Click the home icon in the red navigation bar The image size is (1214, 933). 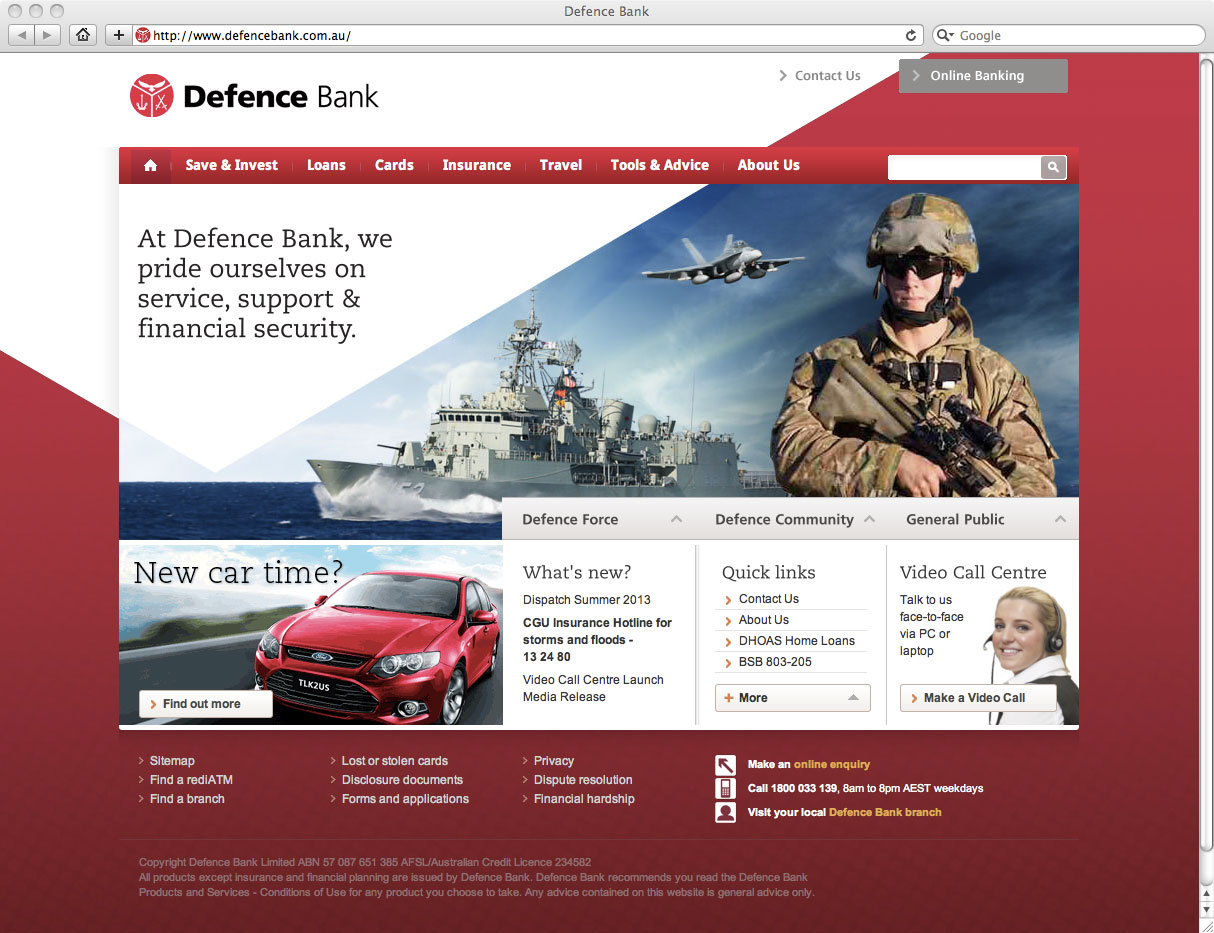150,164
